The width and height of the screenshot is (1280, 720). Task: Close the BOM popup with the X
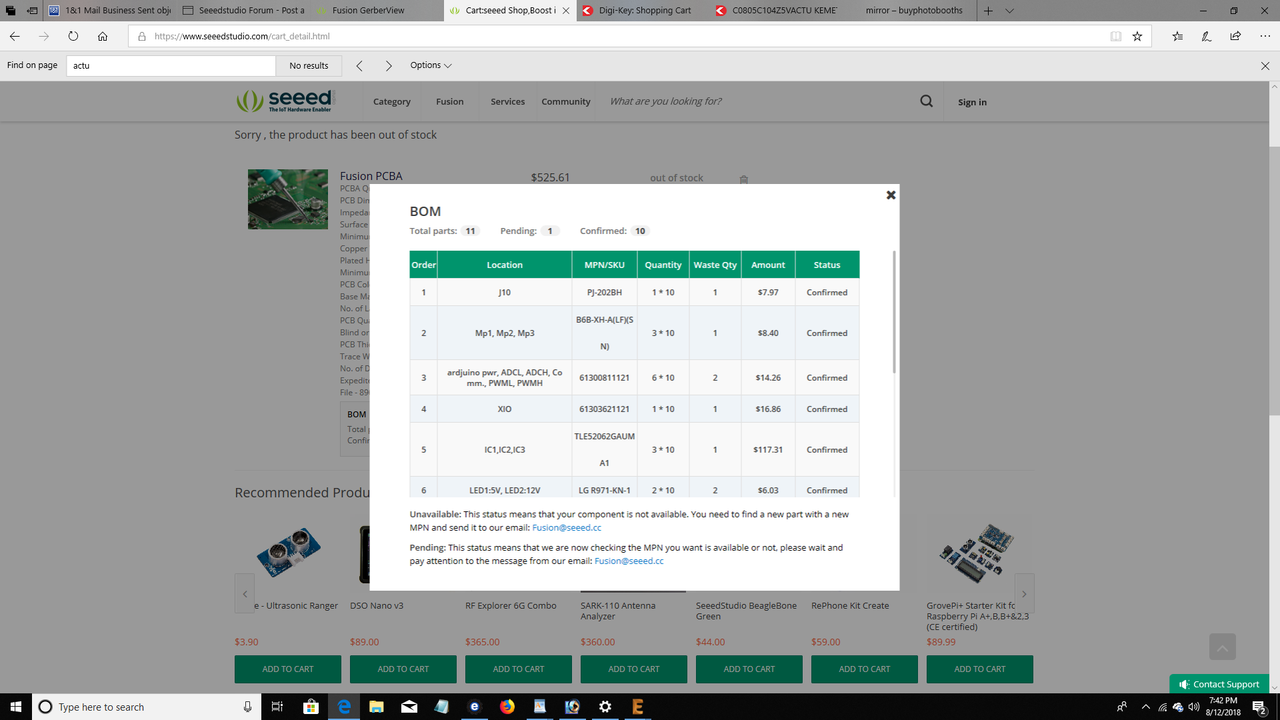coord(891,195)
